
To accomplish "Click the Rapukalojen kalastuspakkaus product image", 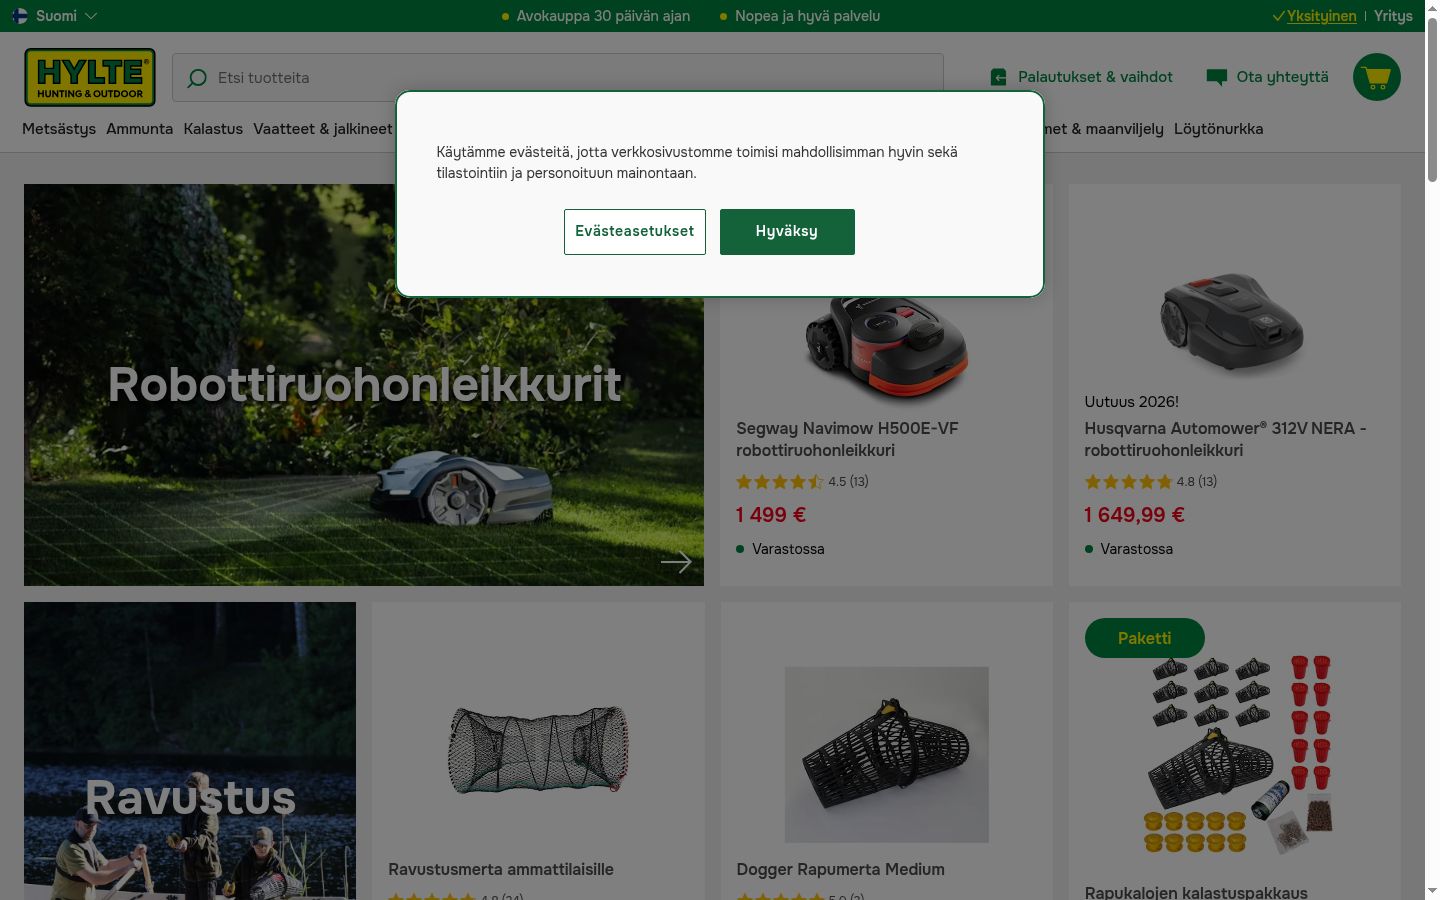I will pyautogui.click(x=1236, y=755).
